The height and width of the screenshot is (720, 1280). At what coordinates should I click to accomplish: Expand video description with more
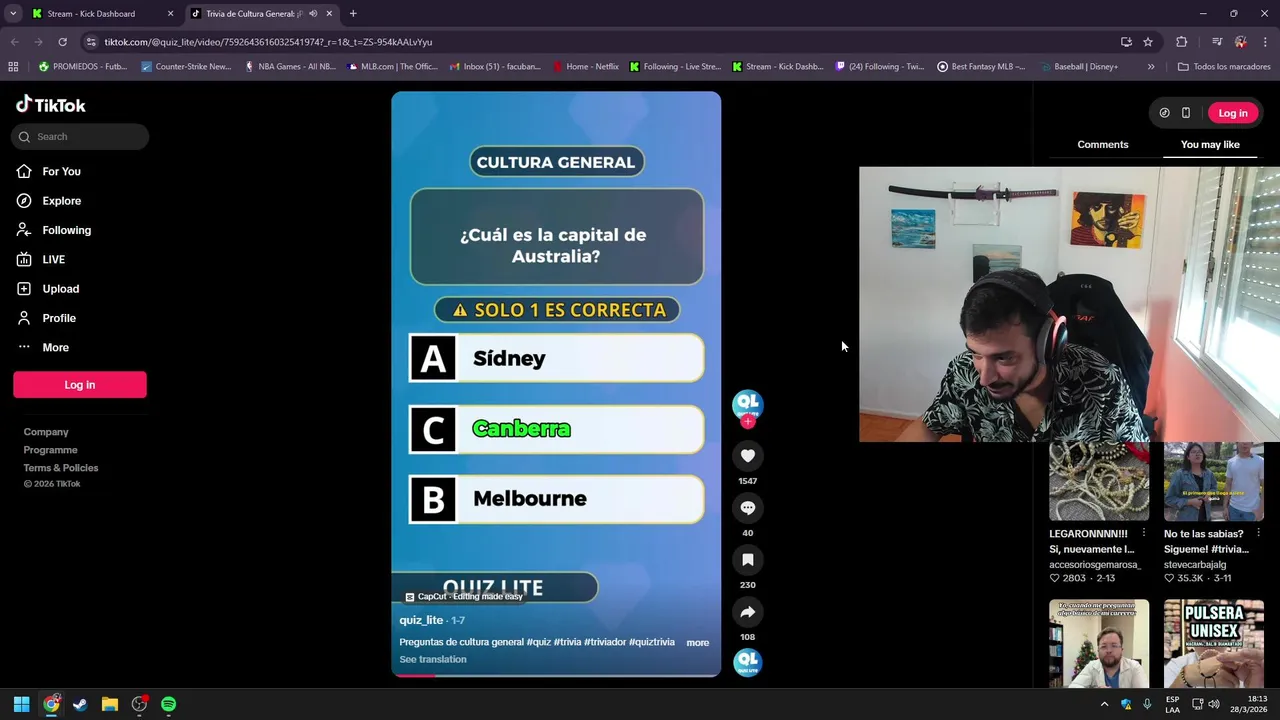pos(698,643)
